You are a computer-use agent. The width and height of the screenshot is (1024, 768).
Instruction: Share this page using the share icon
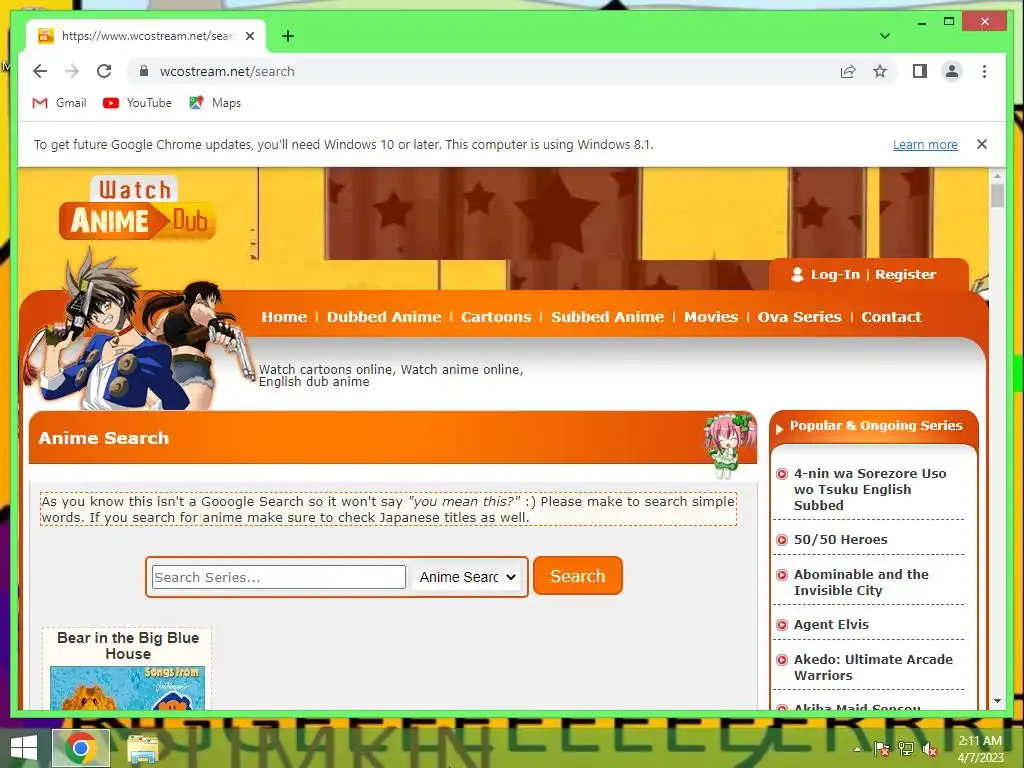[x=848, y=71]
